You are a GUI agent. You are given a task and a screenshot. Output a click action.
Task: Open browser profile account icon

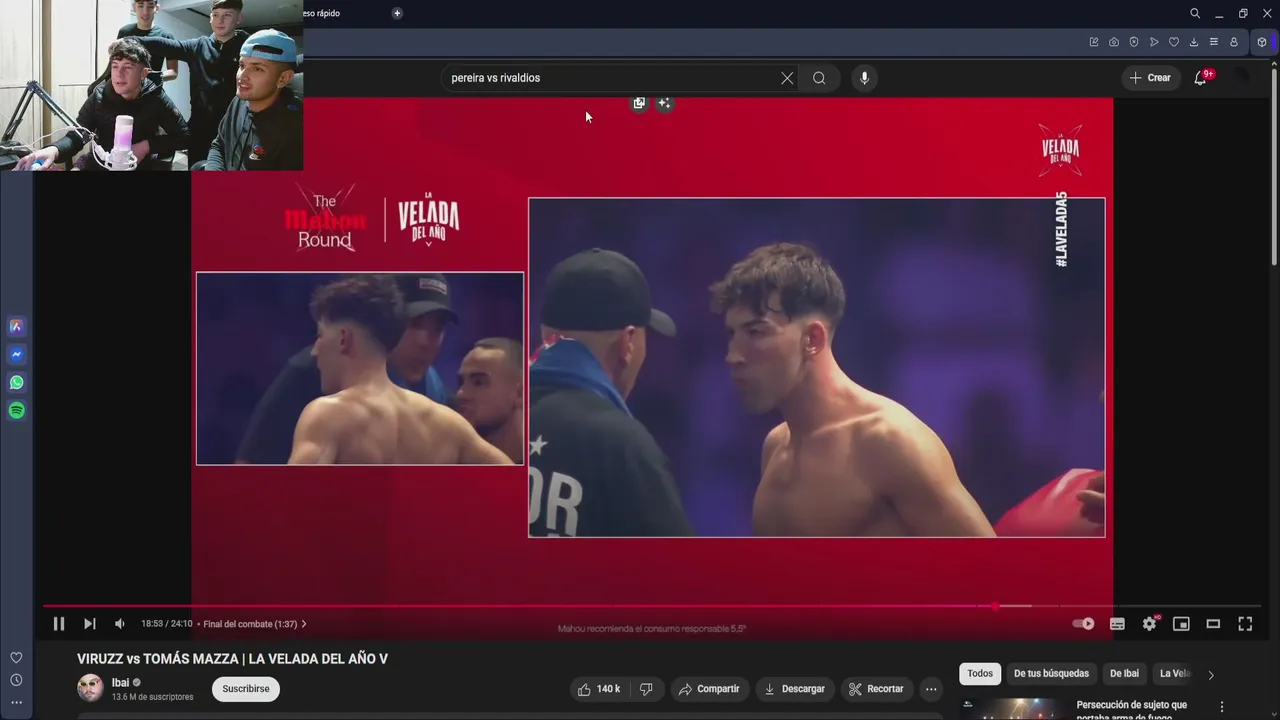(x=1234, y=42)
